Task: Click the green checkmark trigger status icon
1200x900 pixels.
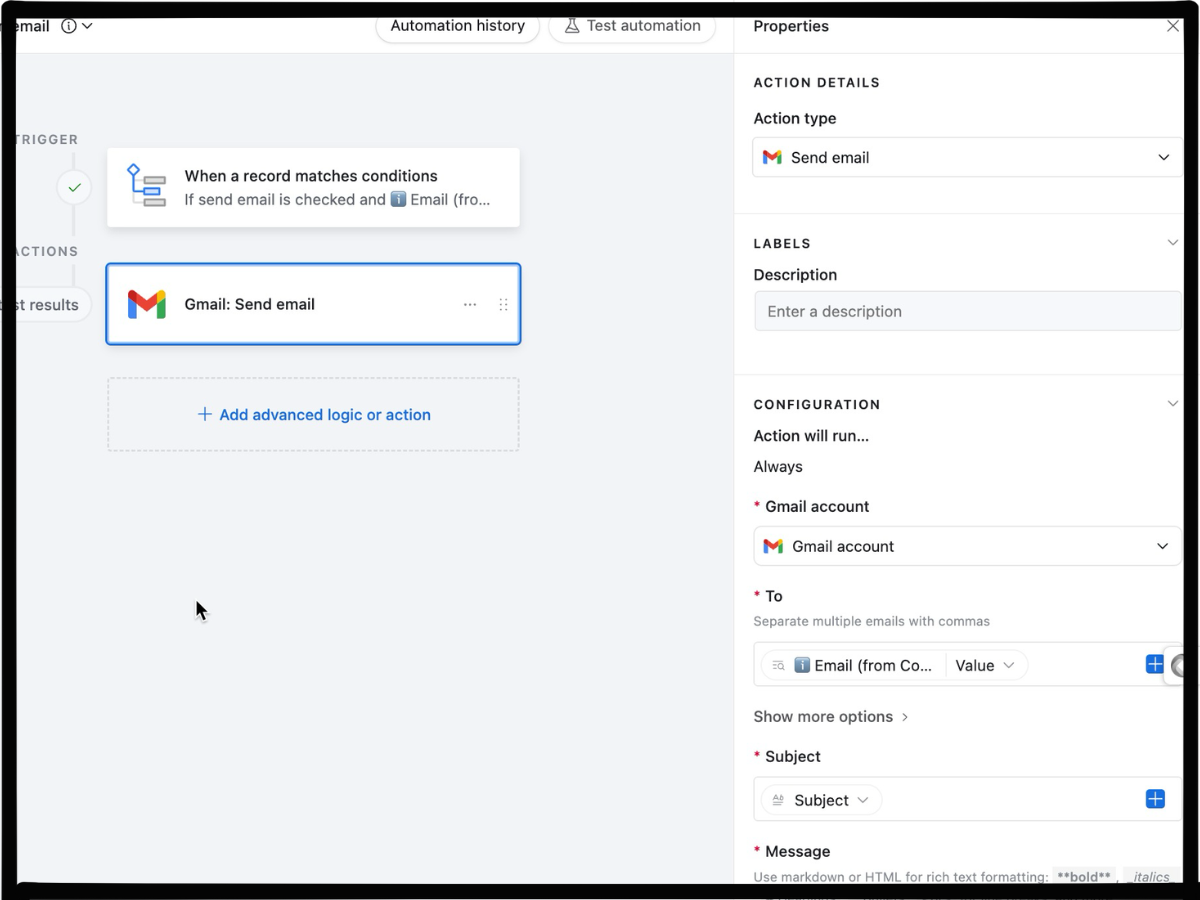Action: pyautogui.click(x=74, y=187)
